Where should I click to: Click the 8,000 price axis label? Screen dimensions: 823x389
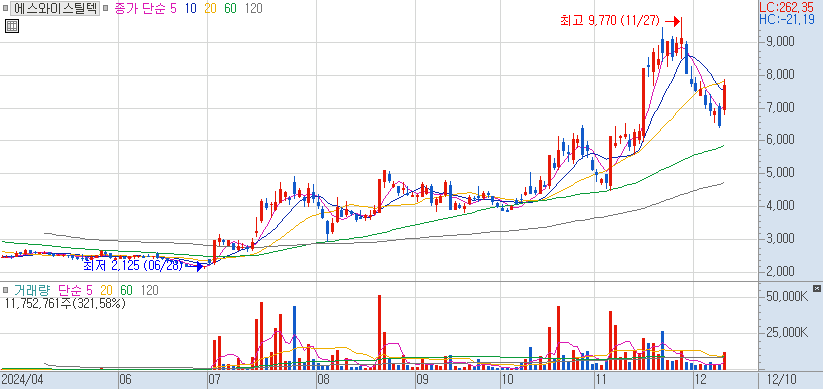click(x=779, y=75)
